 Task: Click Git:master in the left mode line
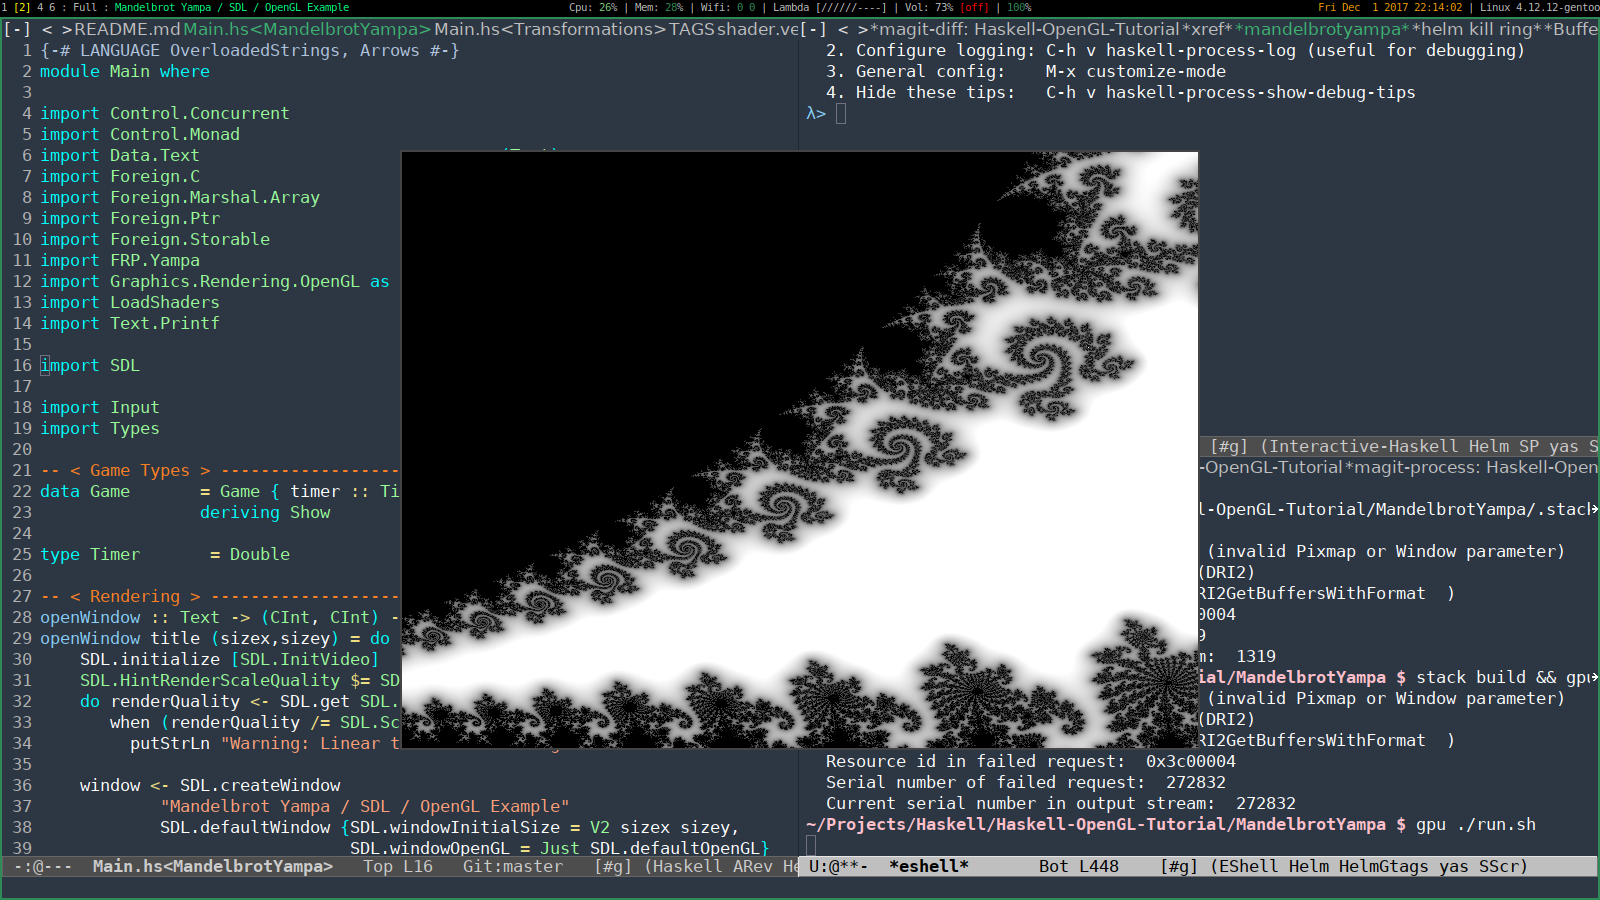[x=512, y=867]
